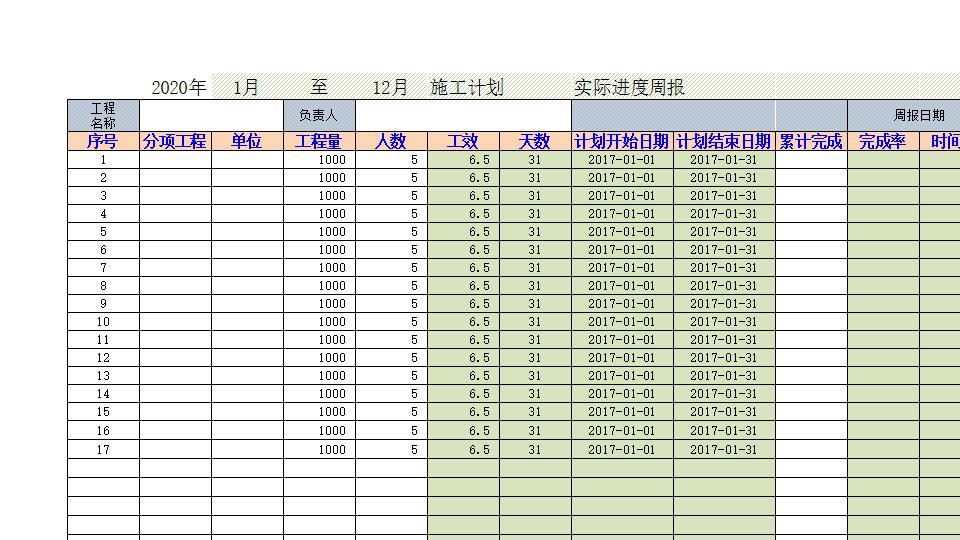The width and height of the screenshot is (960, 540).
Task: Click the empty 分项工程 cell in row 7
Action: pyautogui.click(x=175, y=268)
